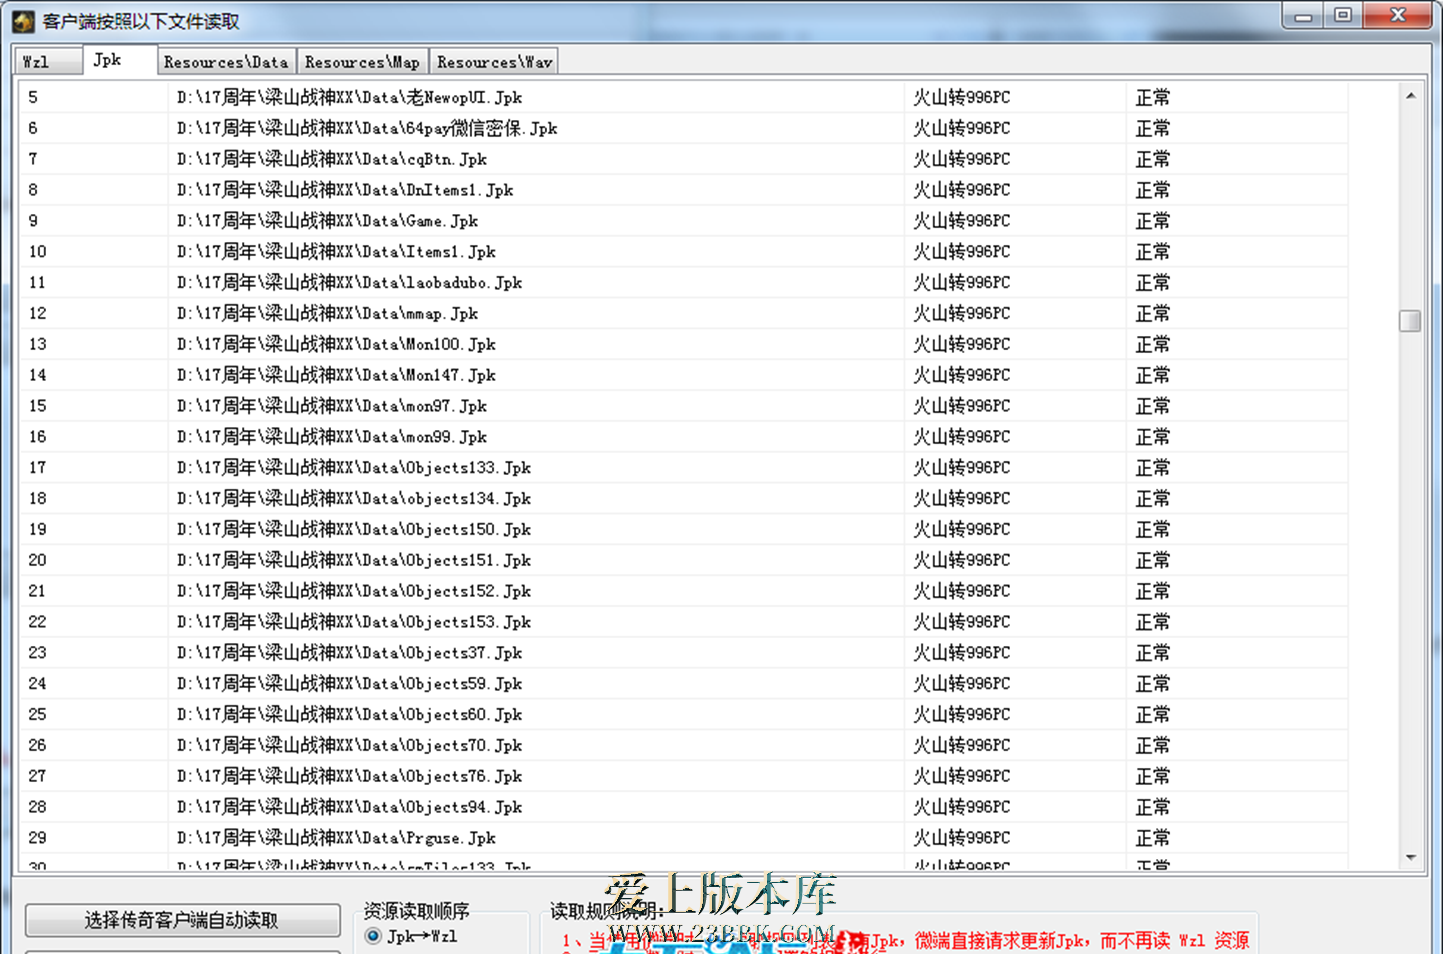1443x954 pixels.
Task: Close the window with X button
Action: point(1398,16)
